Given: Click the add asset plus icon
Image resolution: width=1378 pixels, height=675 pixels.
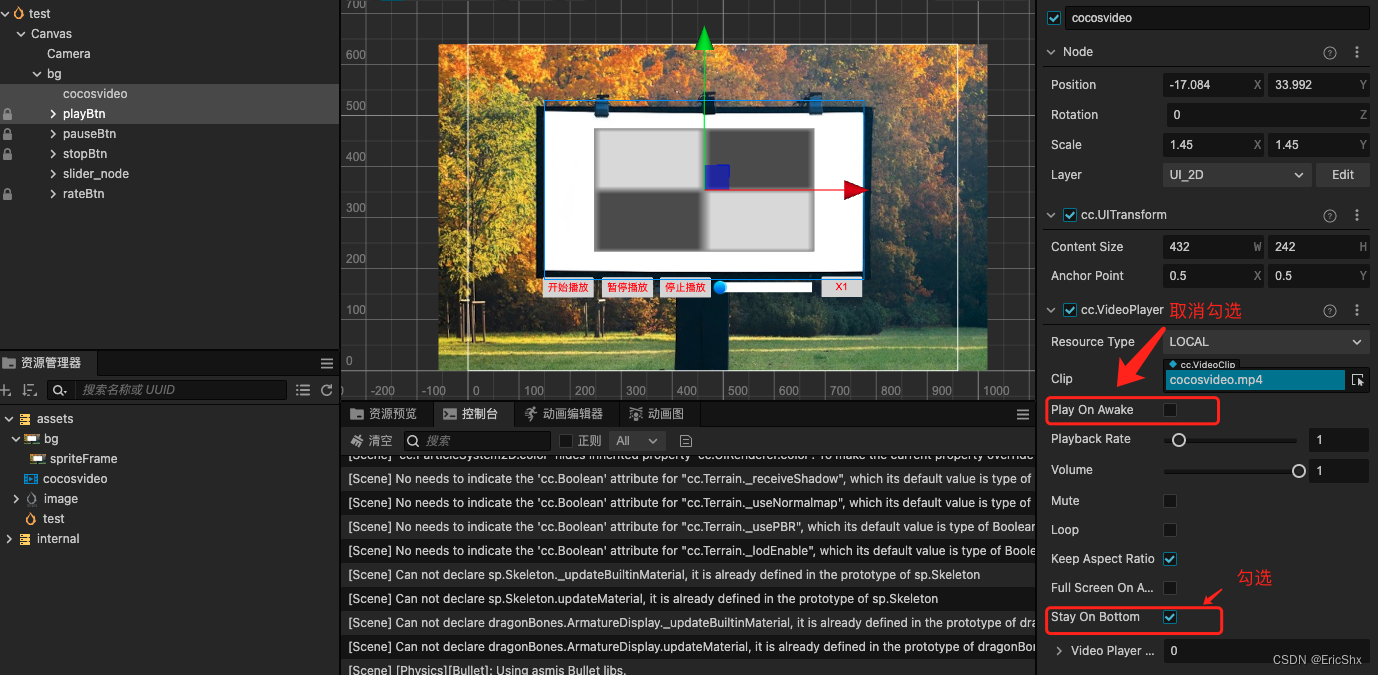Looking at the screenshot, I should [6, 390].
